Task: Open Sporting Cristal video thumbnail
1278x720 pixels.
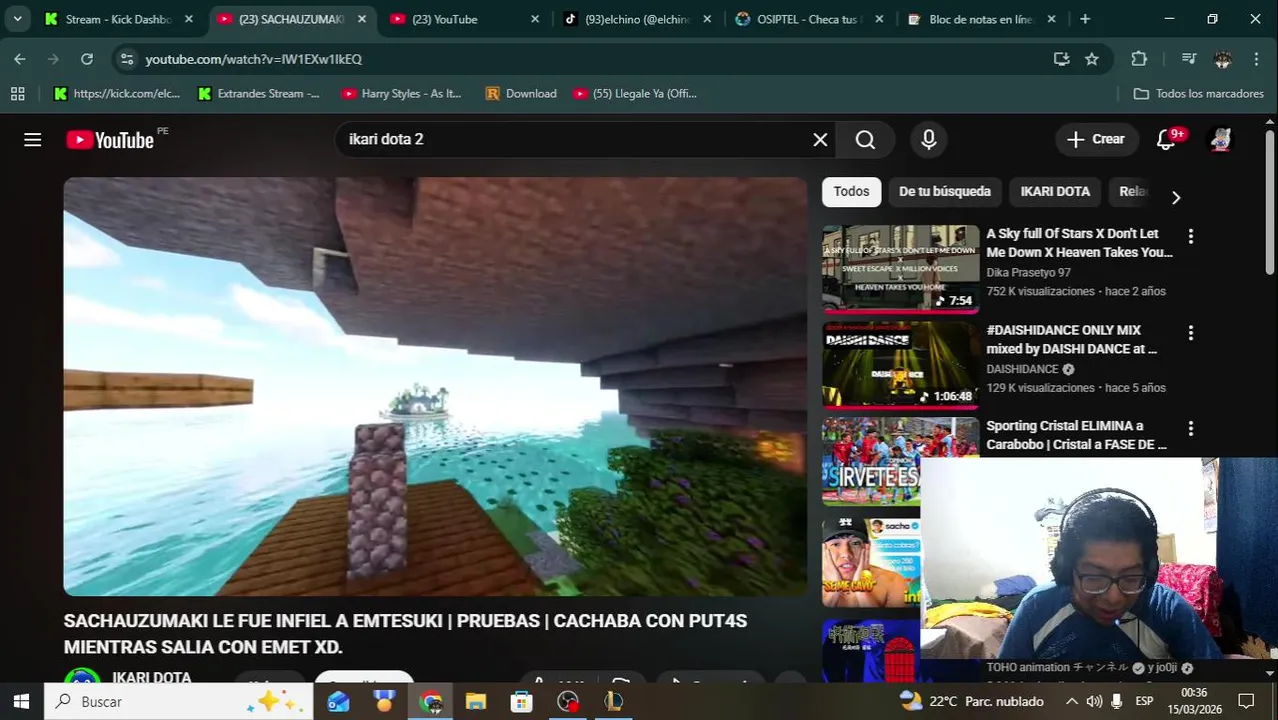Action: tap(901, 462)
